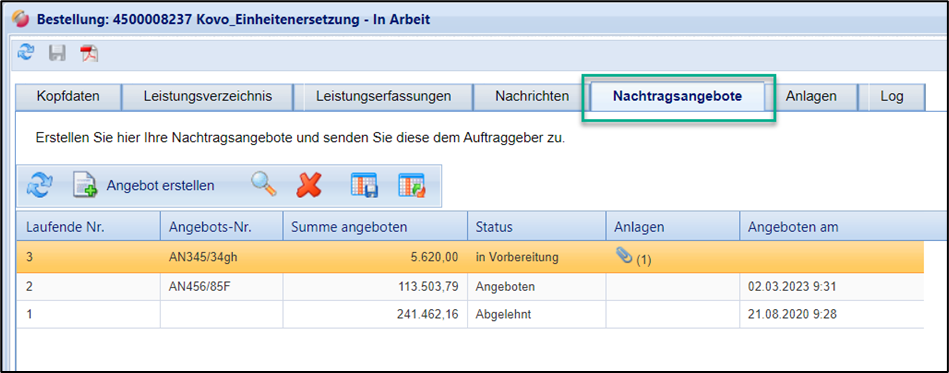Go to the Leistungserfassungen tab

[x=384, y=96]
